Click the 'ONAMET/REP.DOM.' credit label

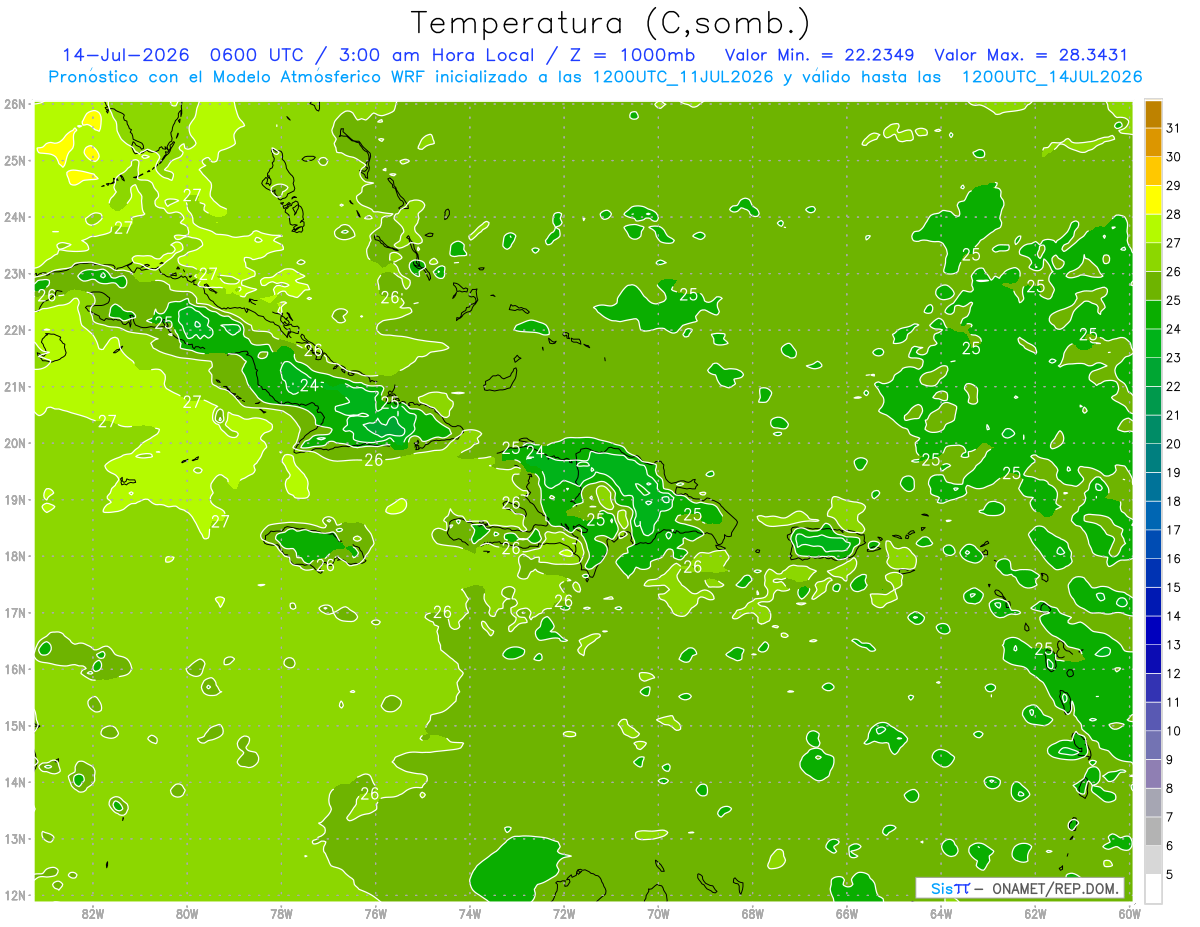1058,888
